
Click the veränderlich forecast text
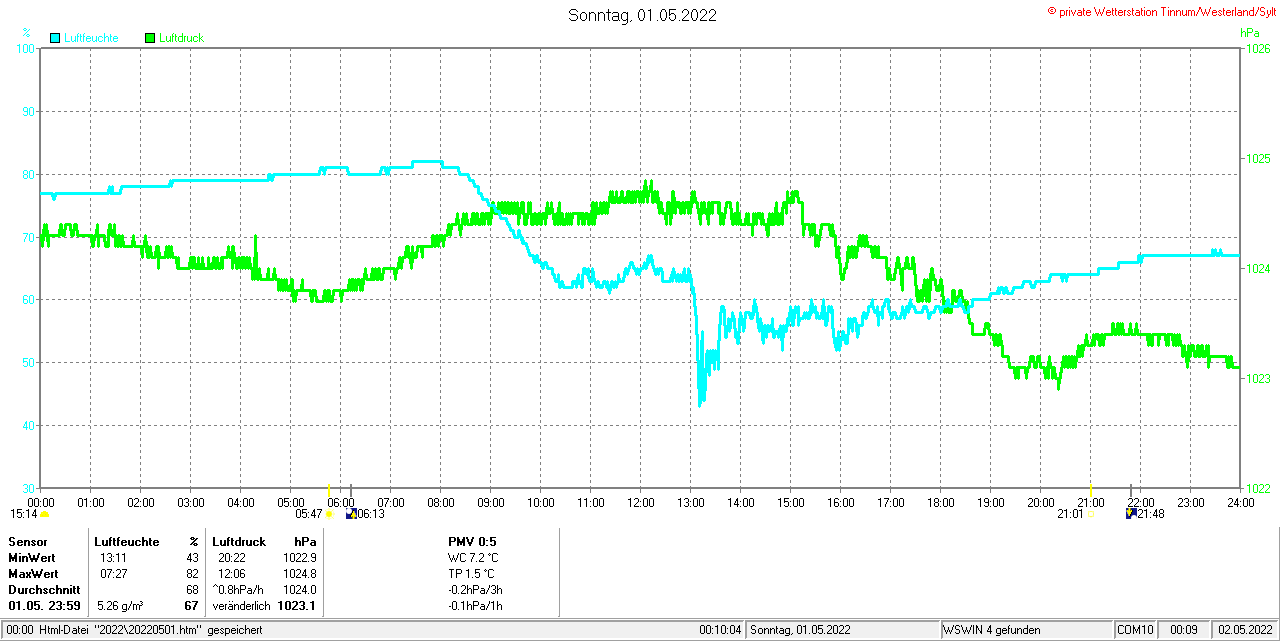pos(241,606)
